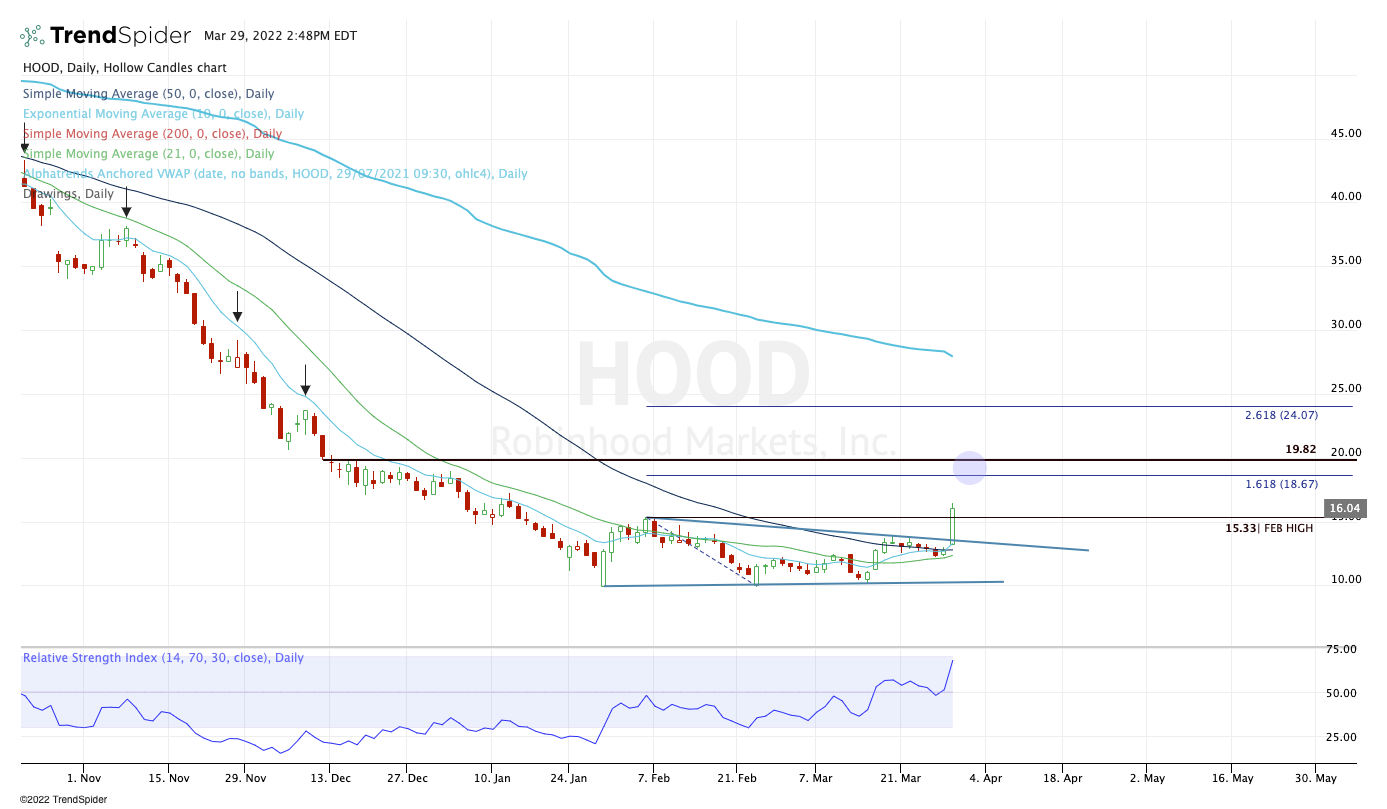Select the Simple Moving Average (50) legend entry
Viewport: 1387px width, 809px height.
[x=148, y=94]
